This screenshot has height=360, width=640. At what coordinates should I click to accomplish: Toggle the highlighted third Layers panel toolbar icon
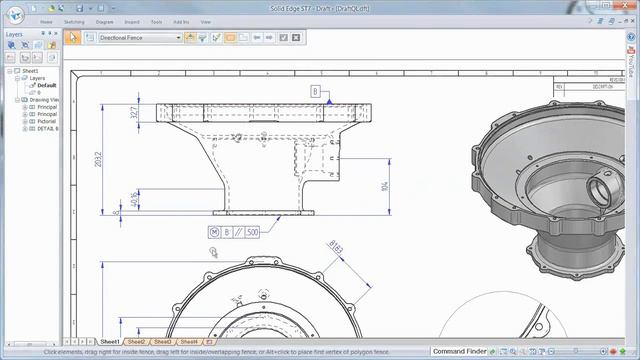38,45
